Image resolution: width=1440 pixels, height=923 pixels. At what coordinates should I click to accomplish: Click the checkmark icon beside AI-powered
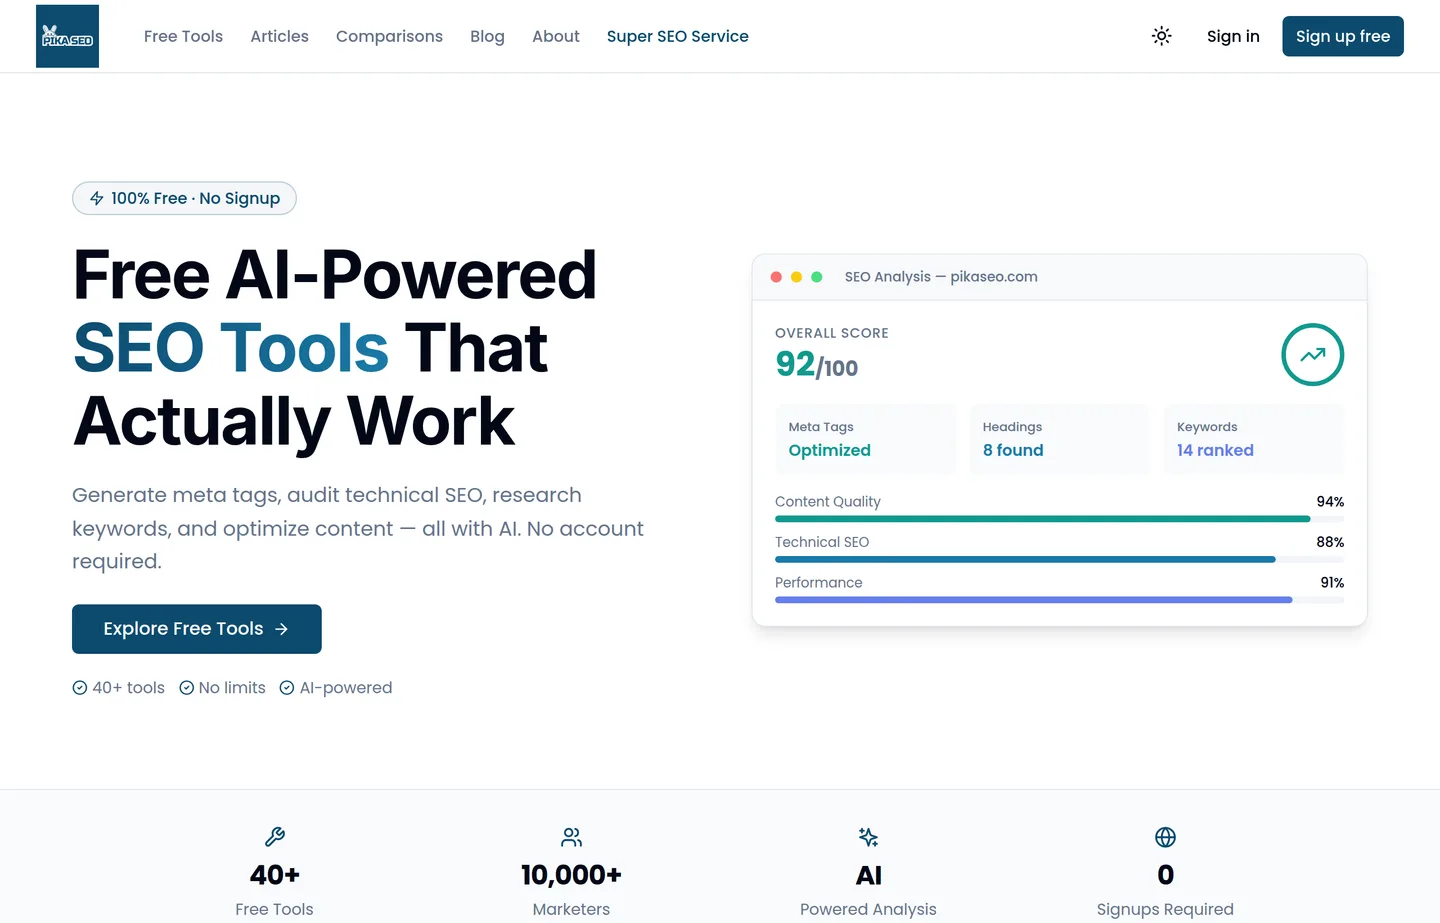tap(287, 688)
